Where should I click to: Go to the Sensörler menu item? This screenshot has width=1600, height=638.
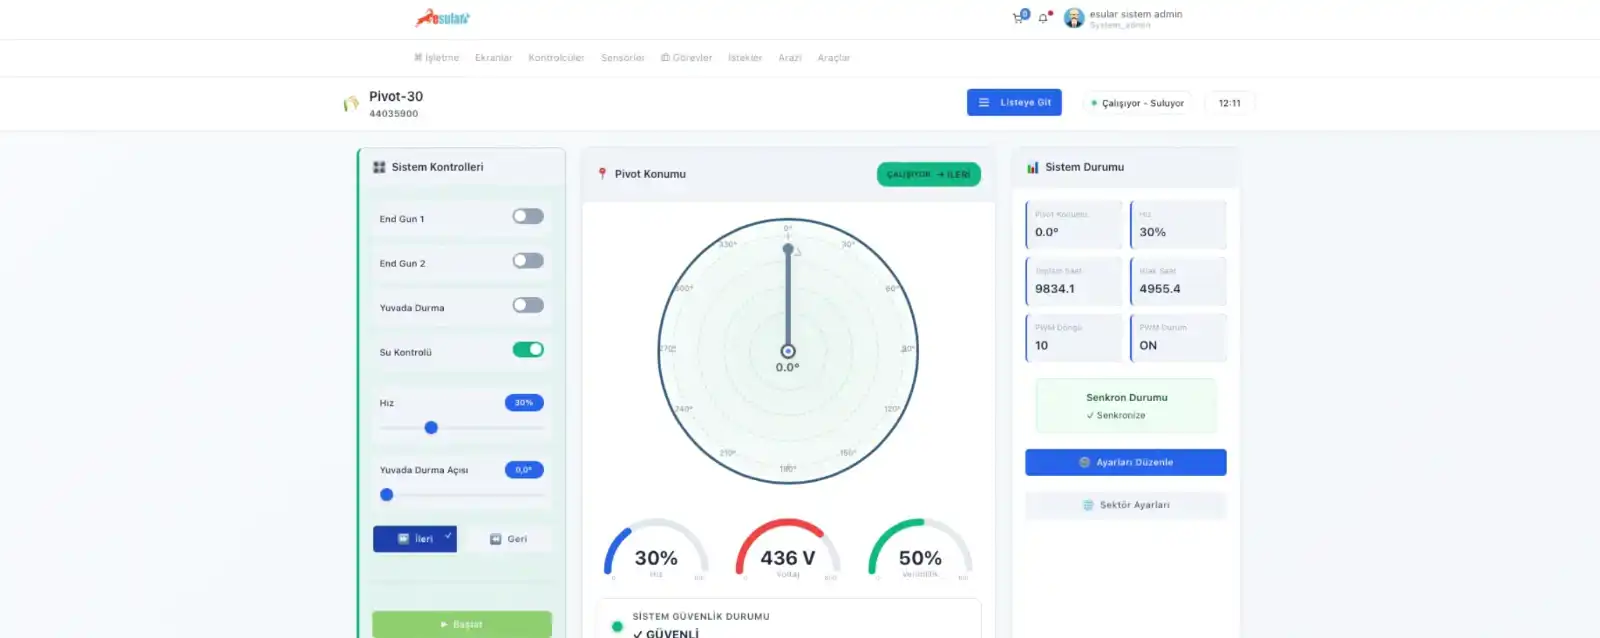tap(622, 58)
